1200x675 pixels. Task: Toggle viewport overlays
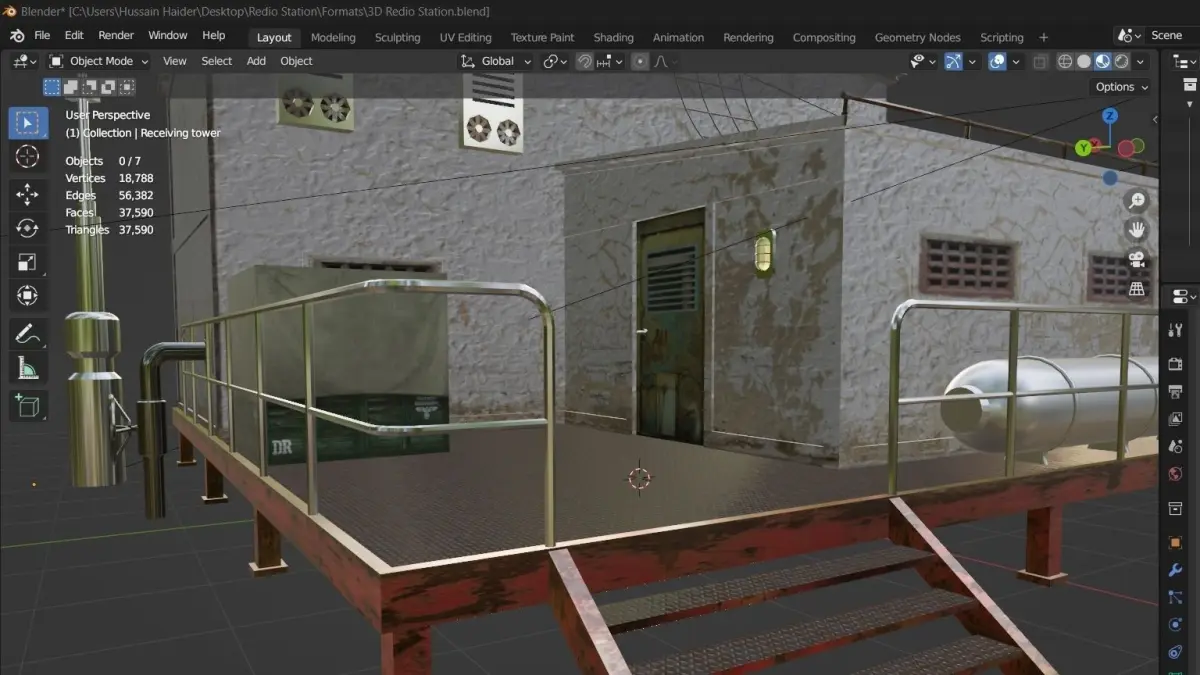[x=997, y=61]
